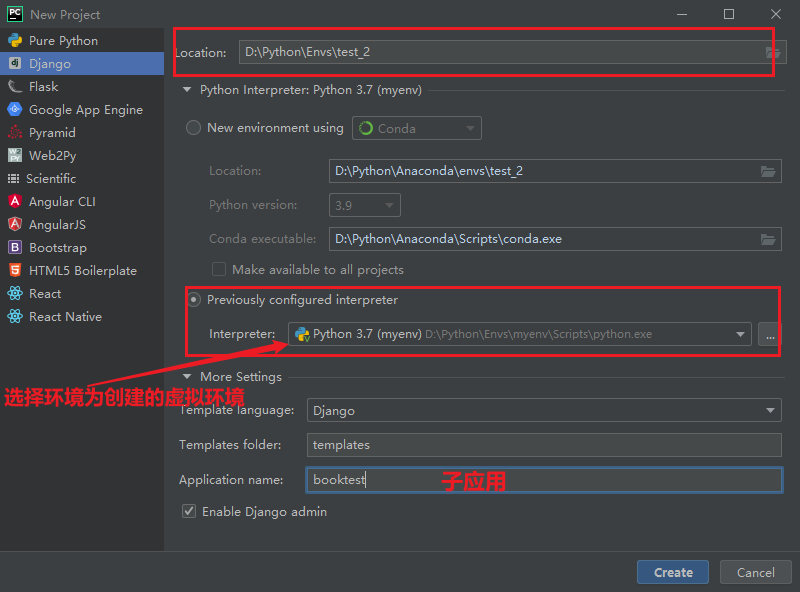The height and width of the screenshot is (592, 800).
Task: Click the Pure Python project icon
Action: [x=15, y=40]
